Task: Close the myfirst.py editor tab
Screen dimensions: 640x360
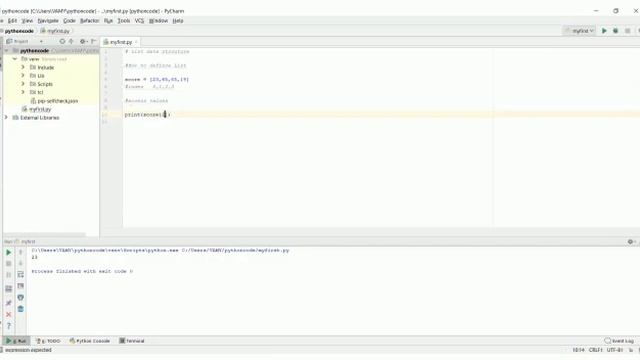Action: [136, 42]
